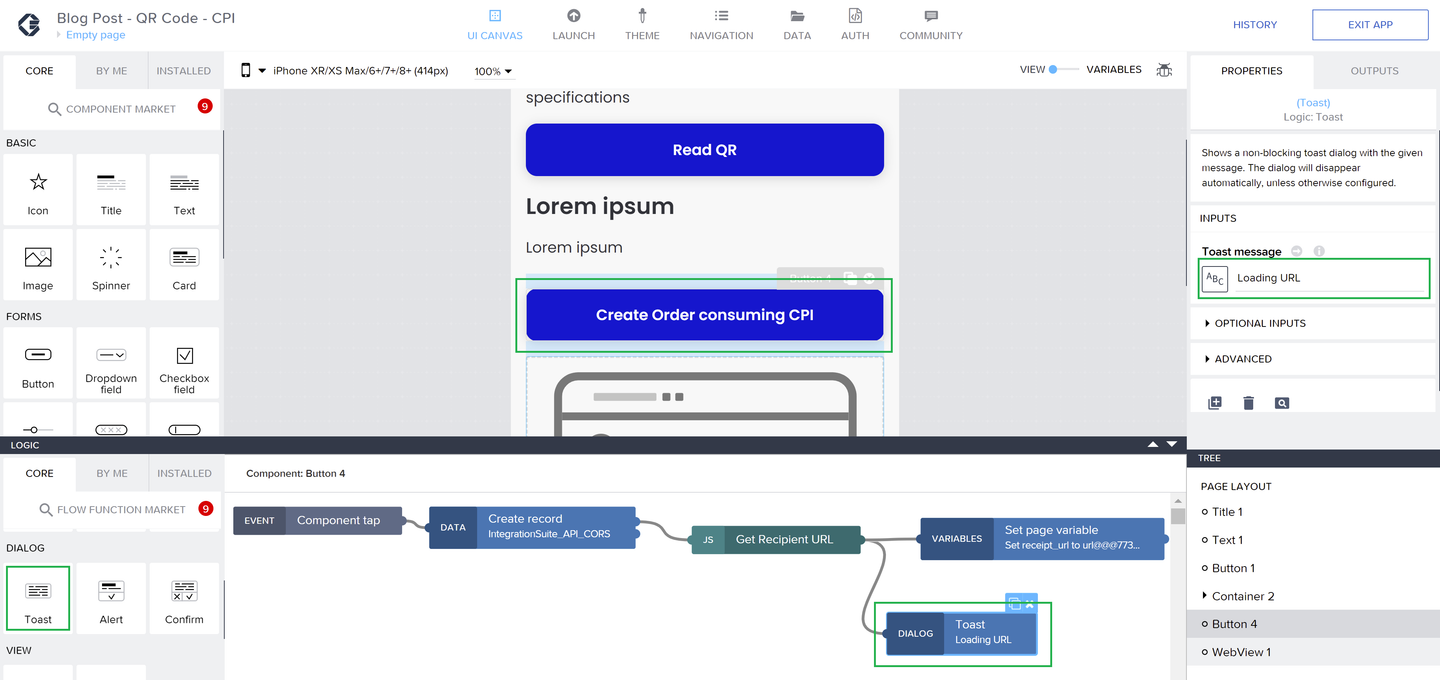The height and width of the screenshot is (680, 1440).
Task: Click the arrow icon next to Toast message
Action: [1297, 251]
